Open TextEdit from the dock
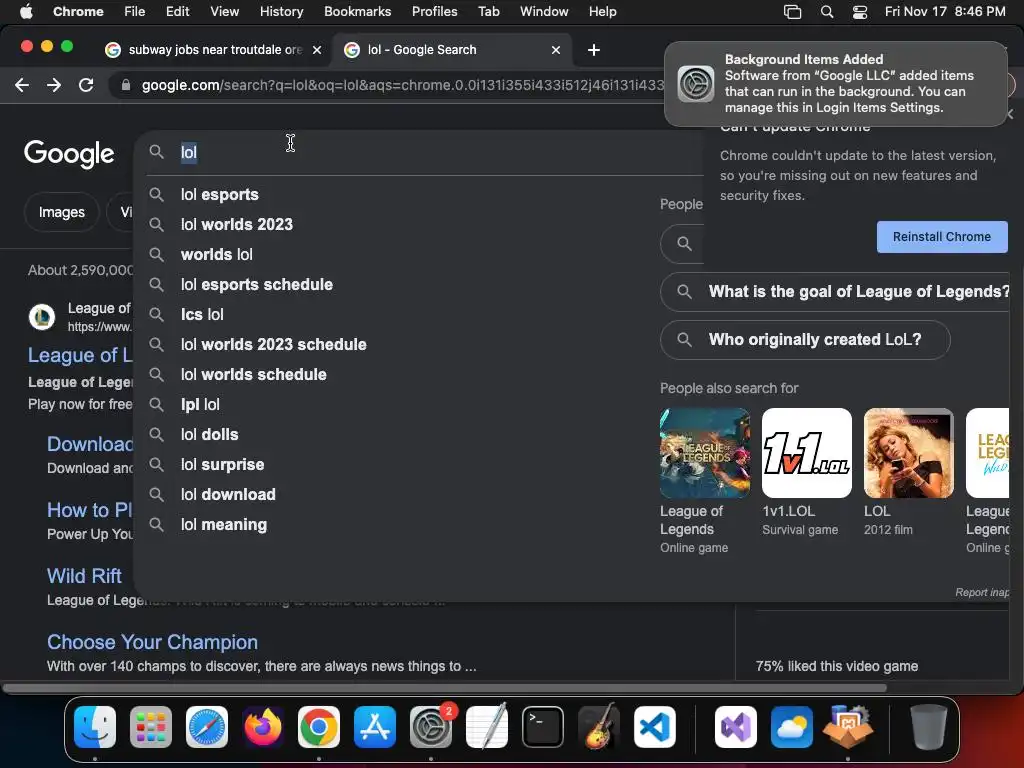This screenshot has width=1024, height=768. (487, 727)
